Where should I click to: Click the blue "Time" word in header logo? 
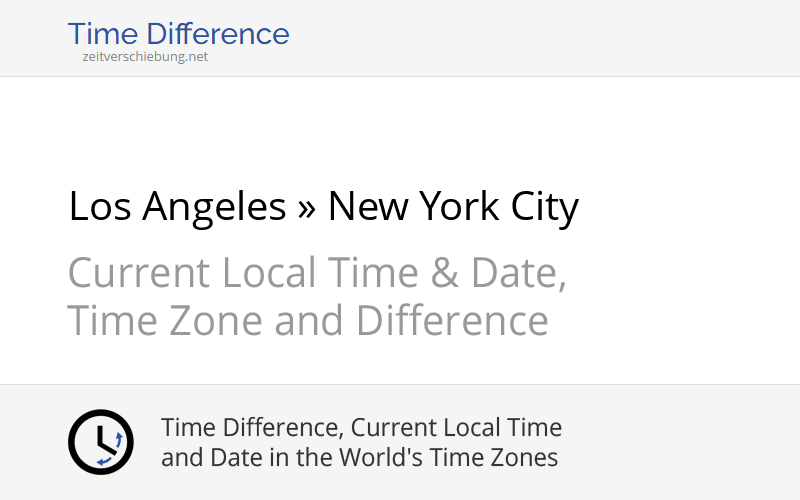point(104,34)
